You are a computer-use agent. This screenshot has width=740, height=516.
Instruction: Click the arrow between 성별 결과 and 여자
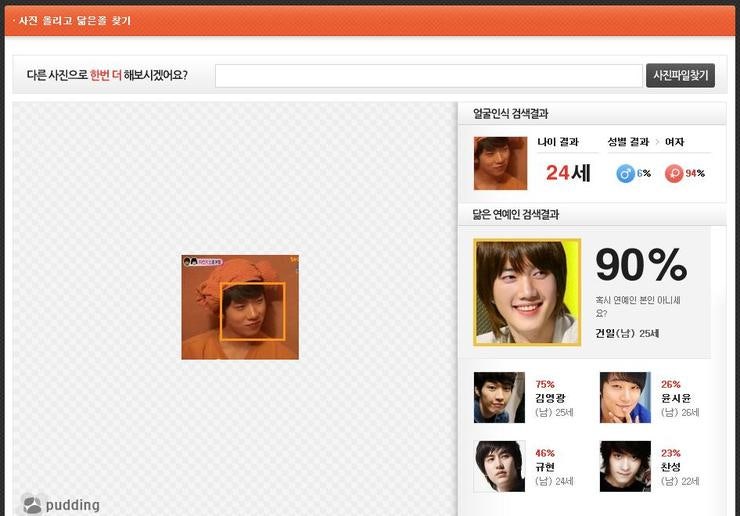coord(658,142)
